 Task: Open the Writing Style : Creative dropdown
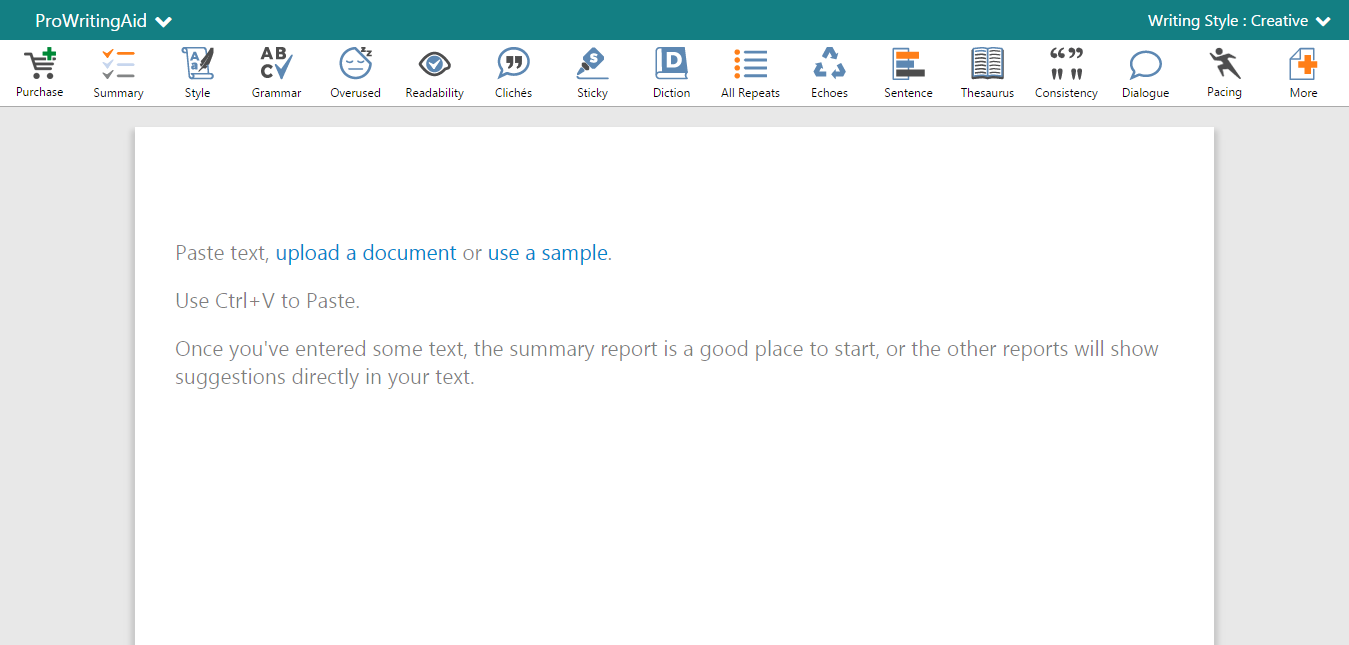pyautogui.click(x=1239, y=20)
